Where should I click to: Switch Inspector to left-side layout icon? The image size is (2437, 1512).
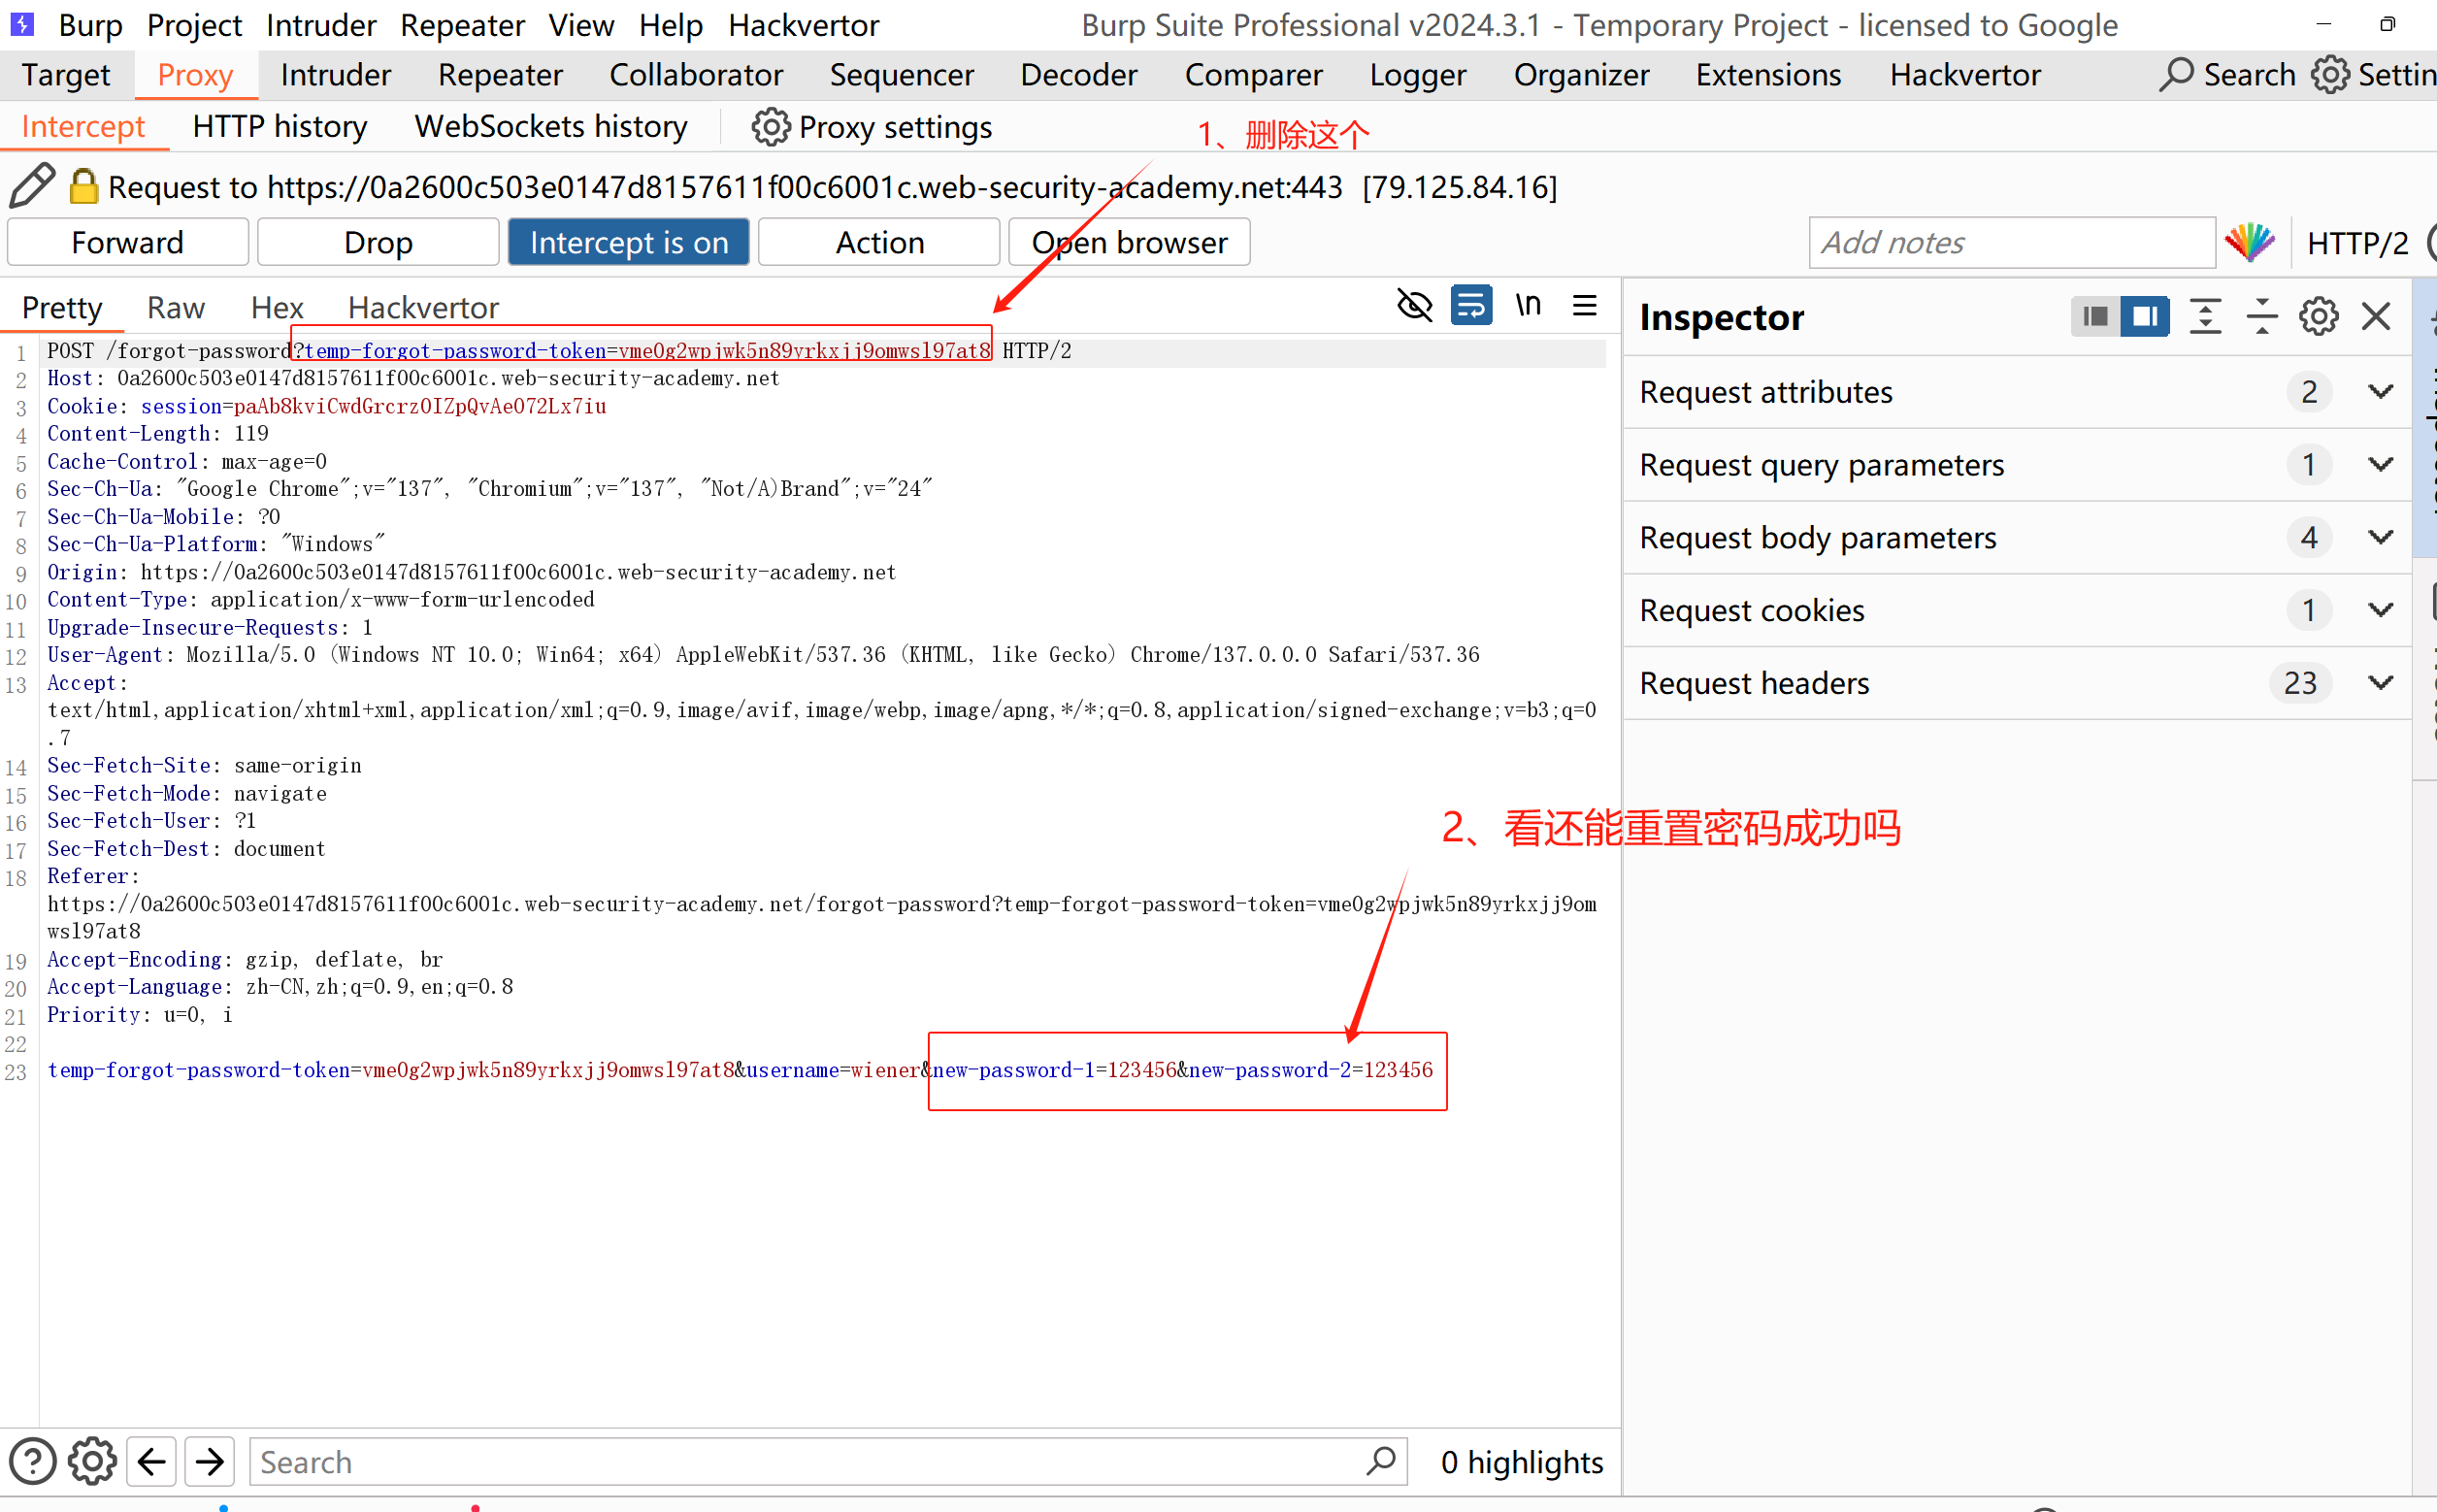(x=2095, y=317)
